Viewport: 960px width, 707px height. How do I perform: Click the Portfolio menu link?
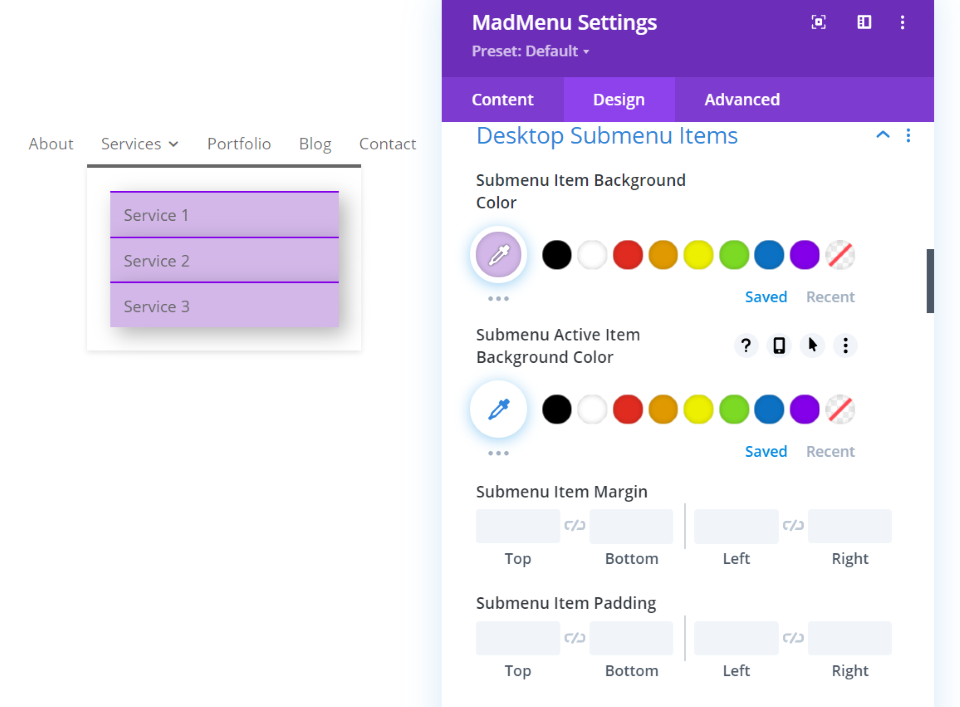239,144
